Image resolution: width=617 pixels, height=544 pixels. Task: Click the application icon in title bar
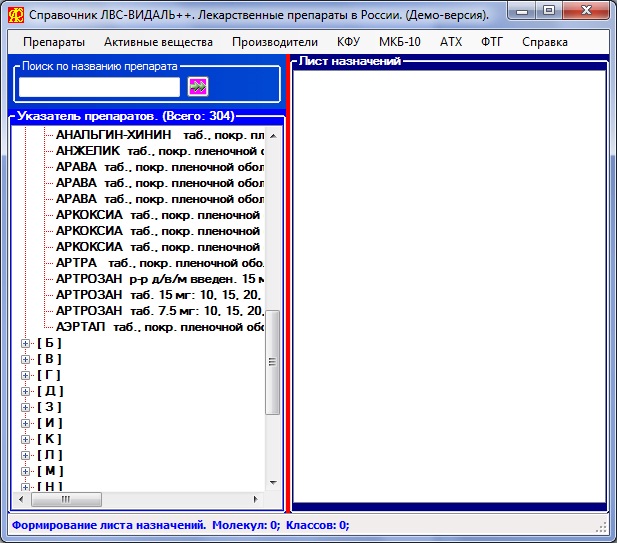(x=15, y=15)
